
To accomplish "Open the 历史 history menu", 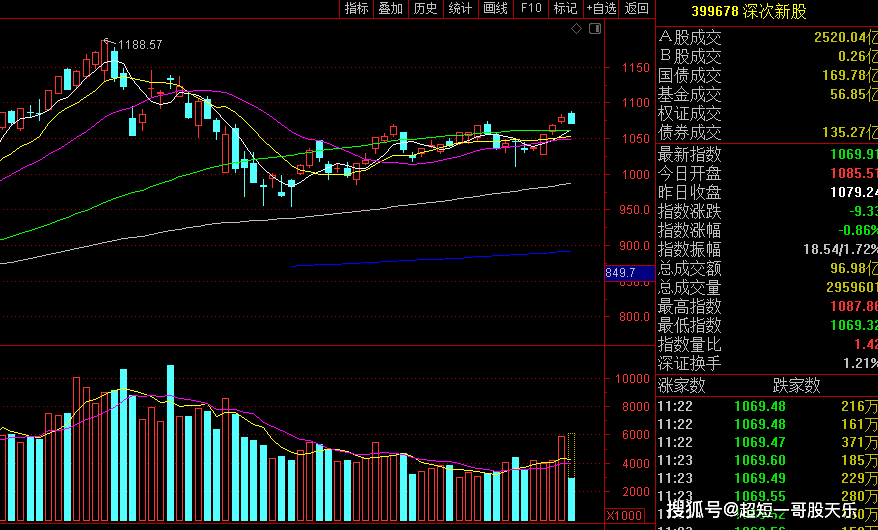I will tap(425, 8).
